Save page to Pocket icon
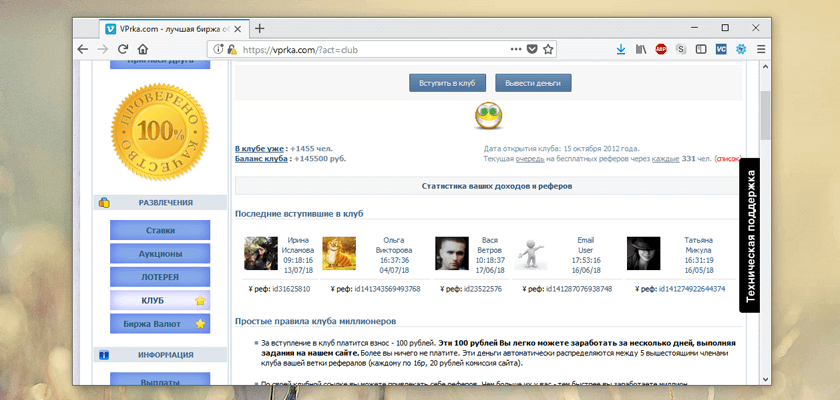Viewport: 840px width, 400px height. coord(532,49)
